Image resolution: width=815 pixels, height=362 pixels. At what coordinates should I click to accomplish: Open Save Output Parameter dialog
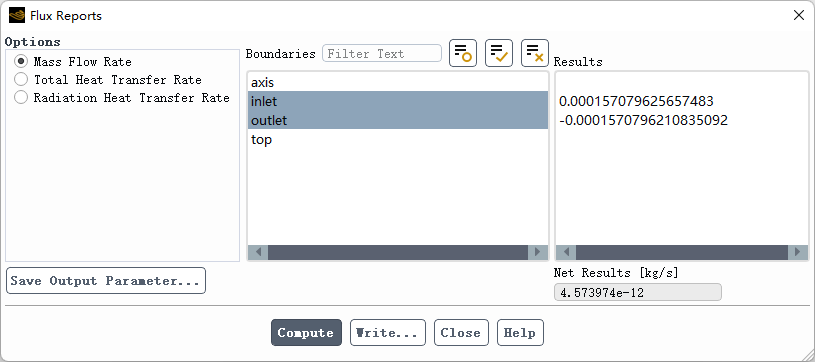point(106,281)
